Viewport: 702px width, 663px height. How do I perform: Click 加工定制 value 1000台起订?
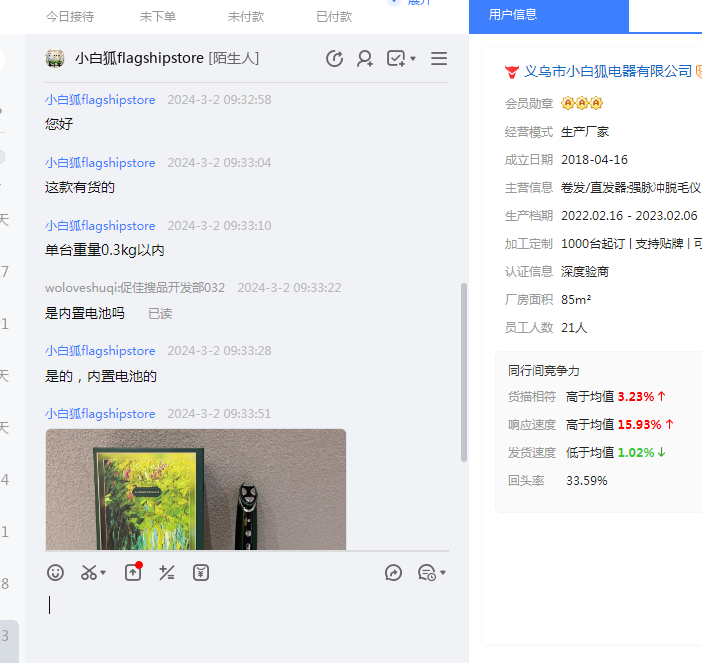click(x=593, y=244)
